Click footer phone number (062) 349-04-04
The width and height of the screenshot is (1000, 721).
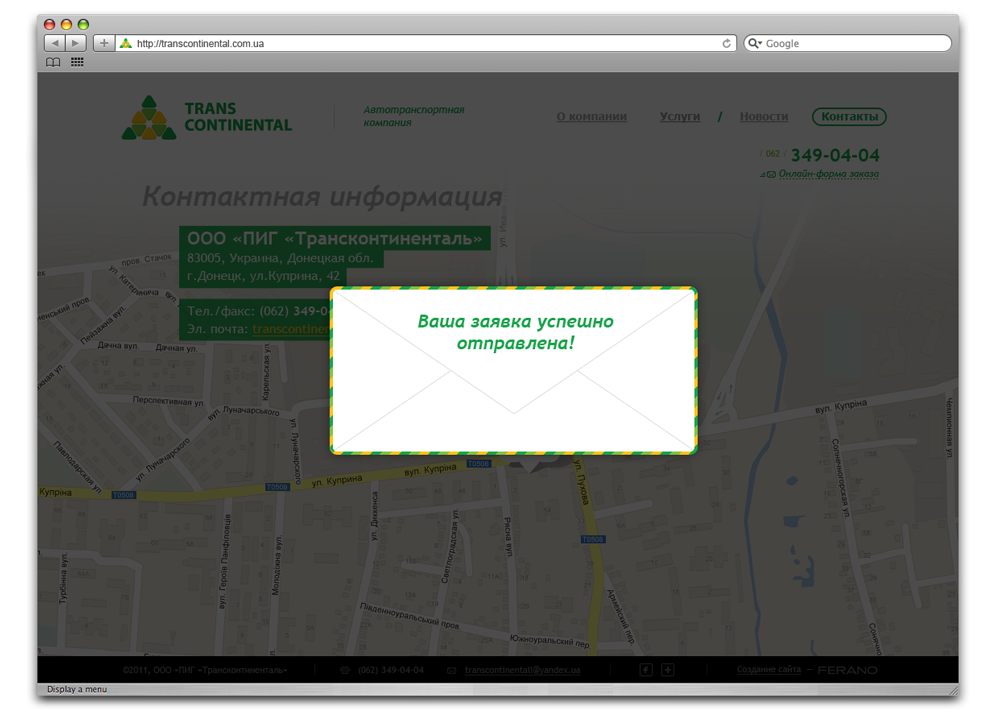391,670
